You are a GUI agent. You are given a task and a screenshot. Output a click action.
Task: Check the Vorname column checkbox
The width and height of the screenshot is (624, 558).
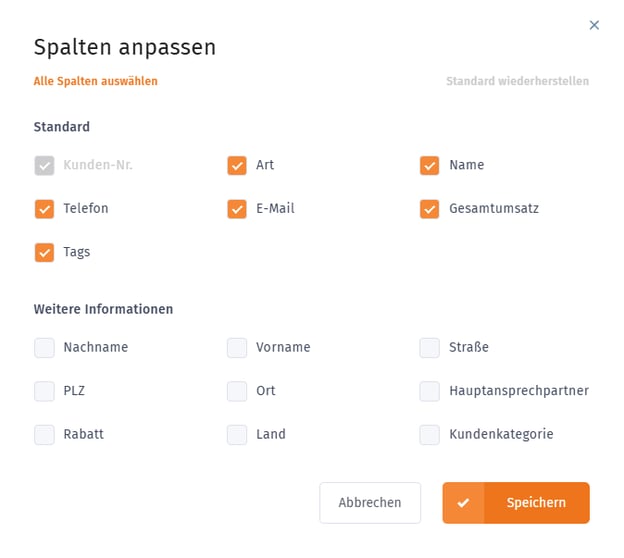(x=237, y=348)
